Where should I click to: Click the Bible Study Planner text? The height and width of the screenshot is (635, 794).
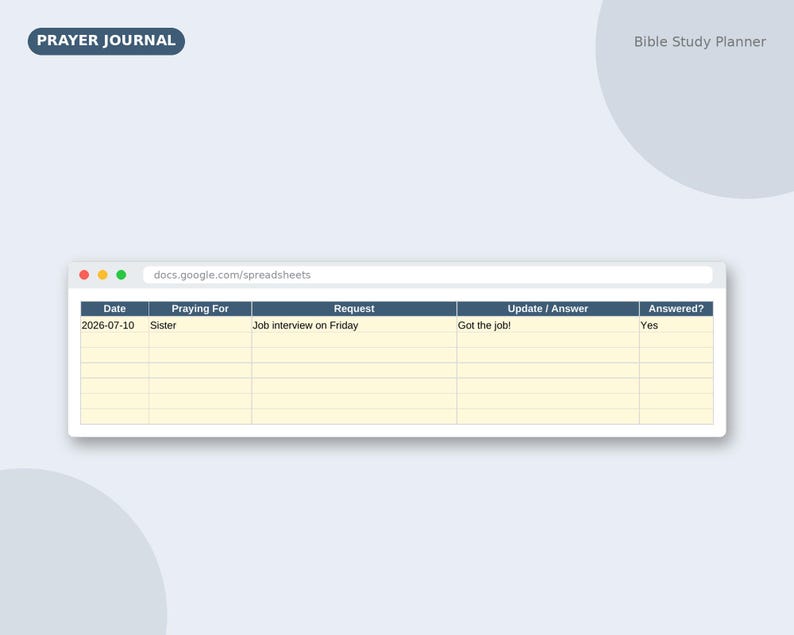699,42
